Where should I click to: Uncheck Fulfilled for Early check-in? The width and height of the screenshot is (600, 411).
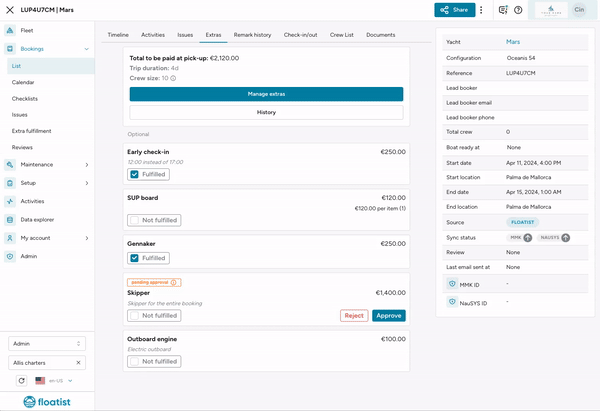(x=134, y=174)
